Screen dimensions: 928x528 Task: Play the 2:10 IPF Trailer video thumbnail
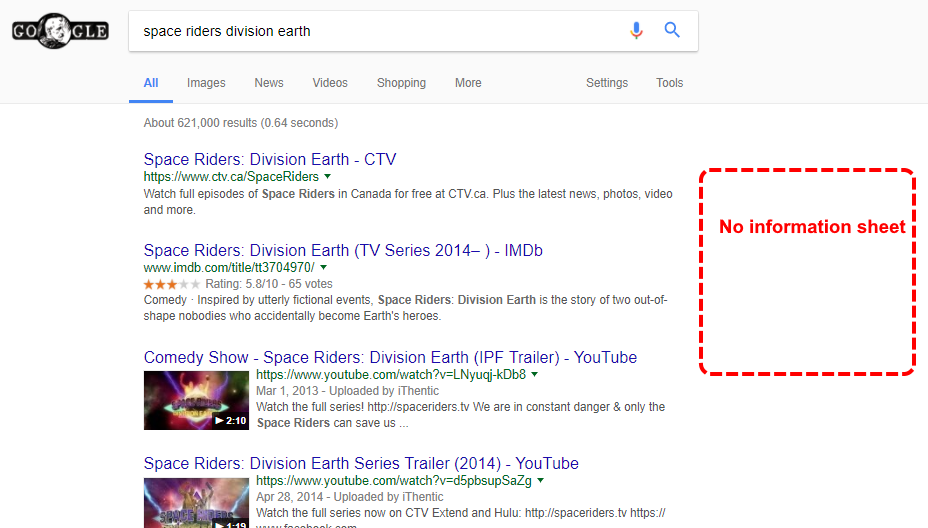coord(196,400)
